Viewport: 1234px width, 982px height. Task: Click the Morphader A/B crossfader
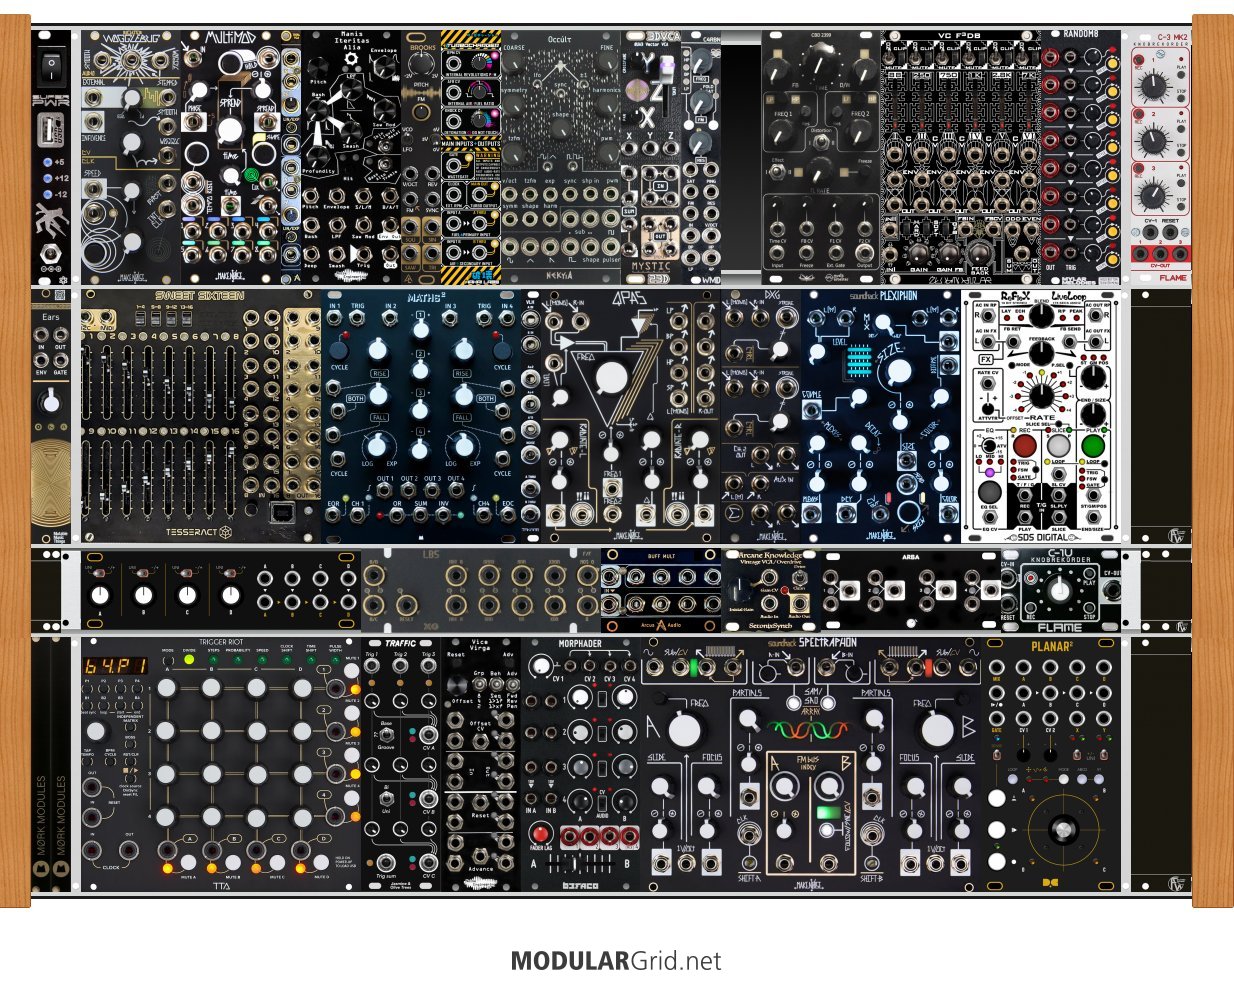580,864
